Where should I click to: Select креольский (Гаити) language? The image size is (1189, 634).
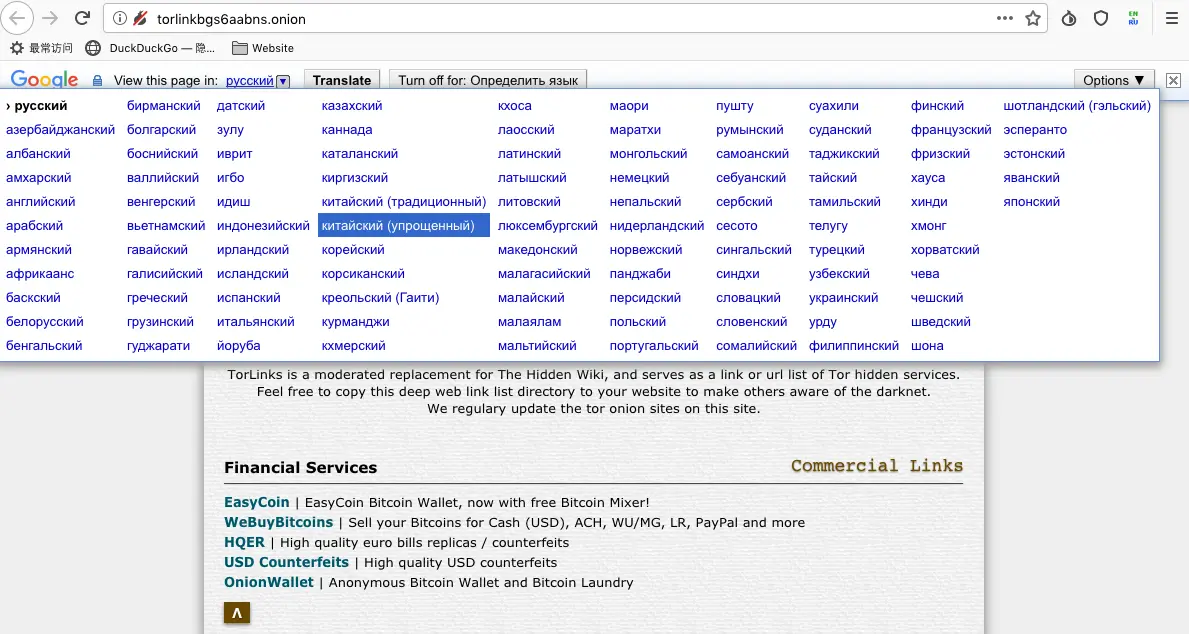(381, 297)
